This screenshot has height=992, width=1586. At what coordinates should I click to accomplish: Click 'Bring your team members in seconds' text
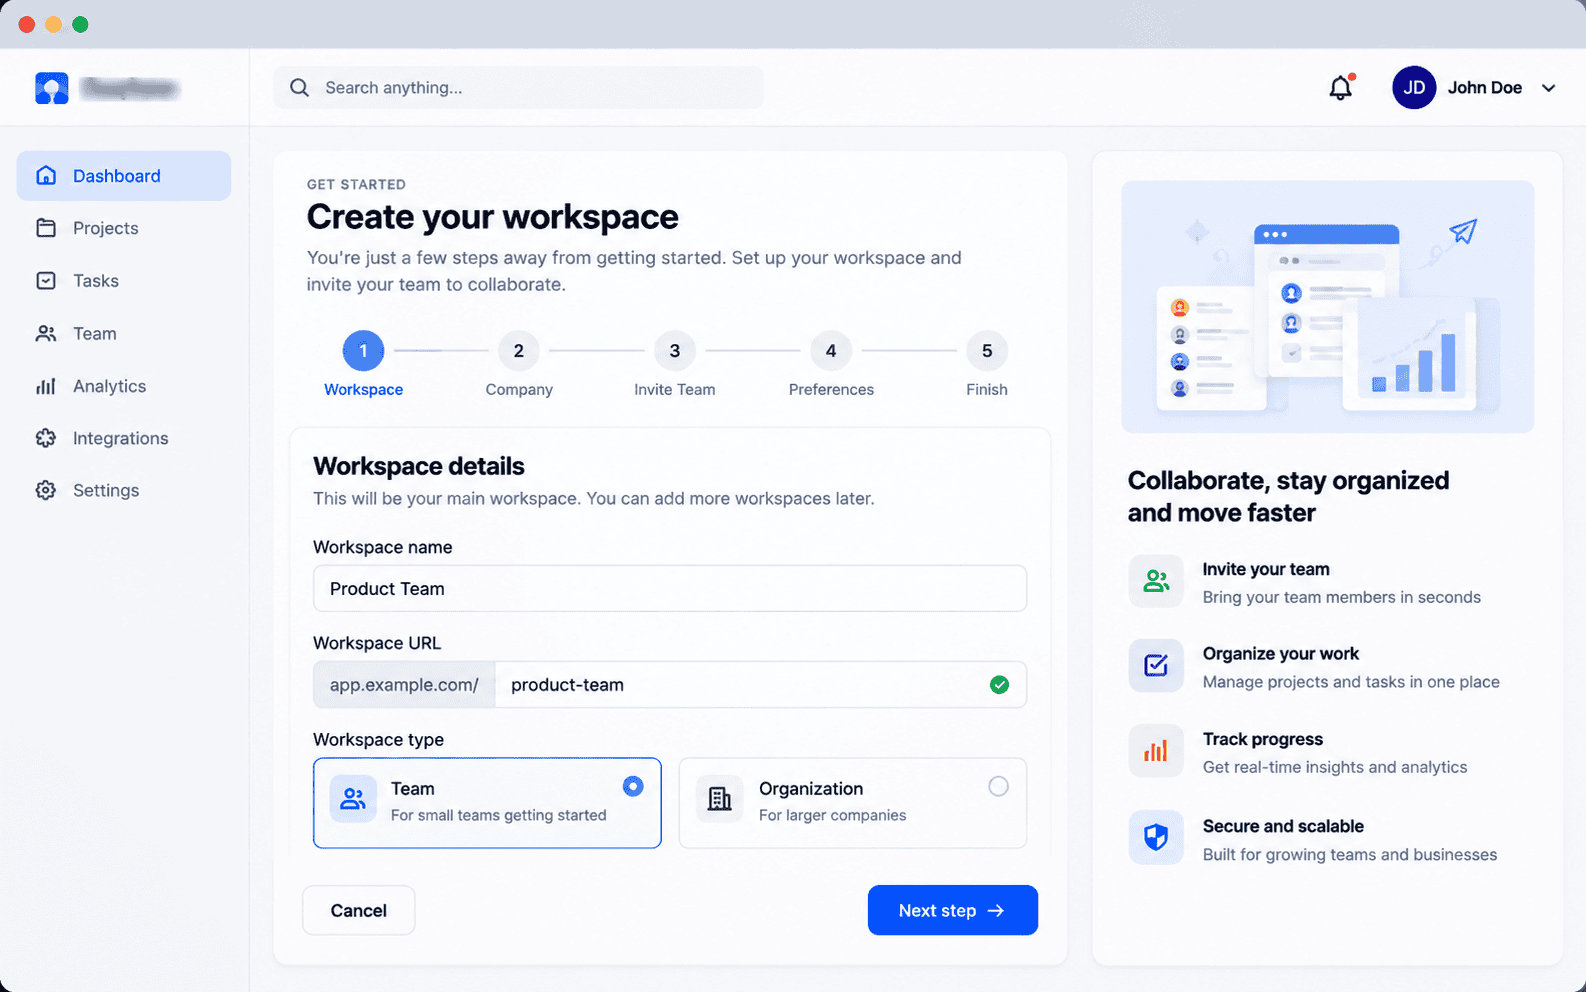[x=1342, y=597]
